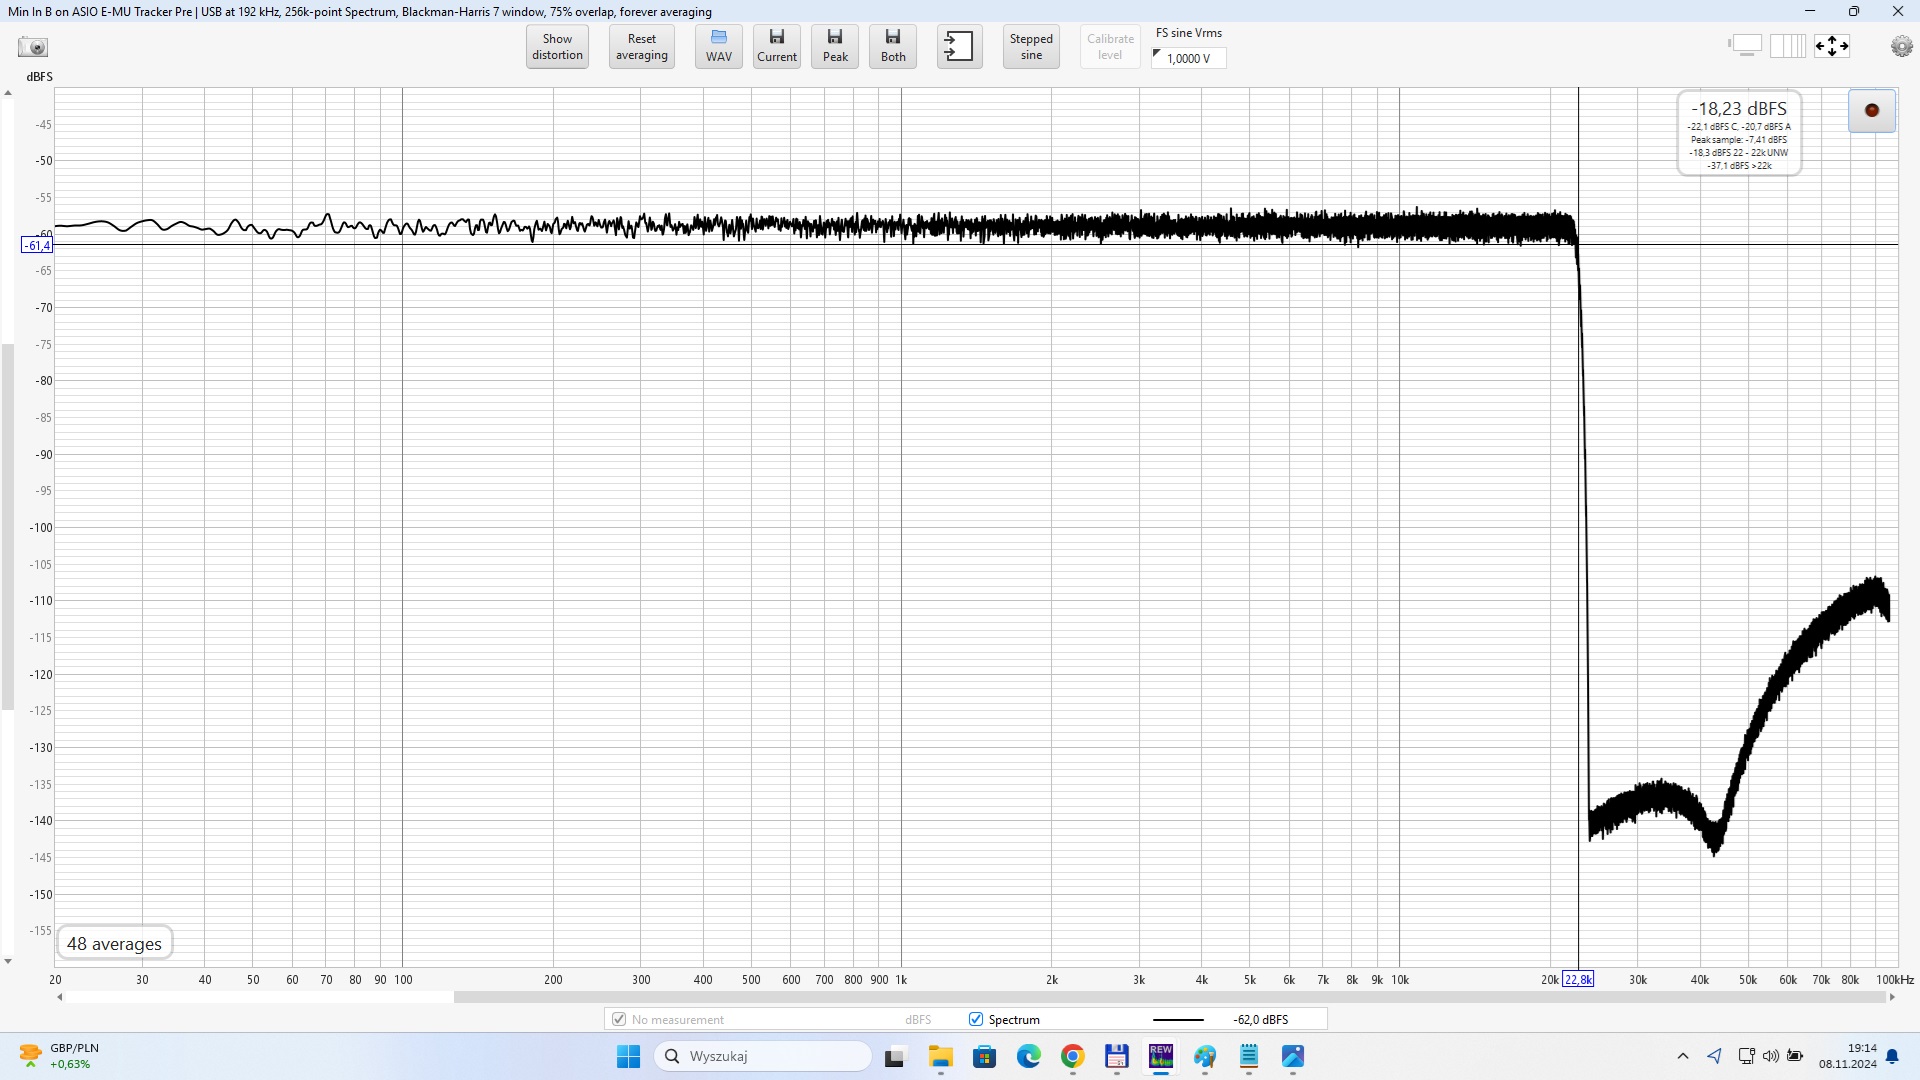The height and width of the screenshot is (1080, 1920).
Task: Open Task View from taskbar
Action: (895, 1056)
